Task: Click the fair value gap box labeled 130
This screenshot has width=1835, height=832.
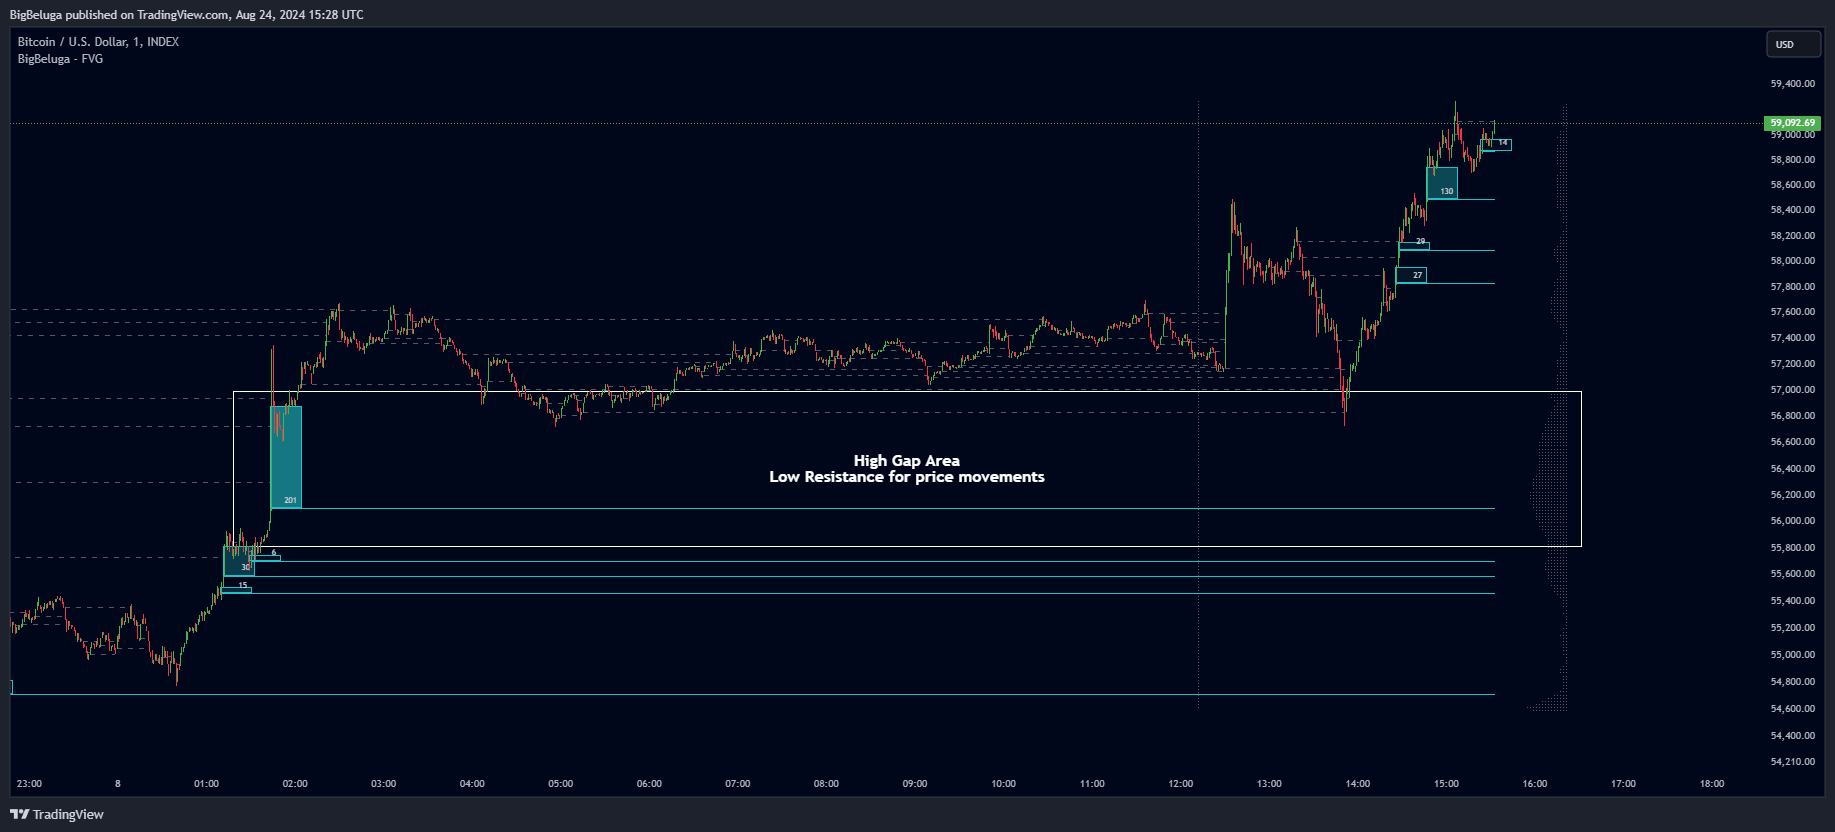Action: [1442, 184]
